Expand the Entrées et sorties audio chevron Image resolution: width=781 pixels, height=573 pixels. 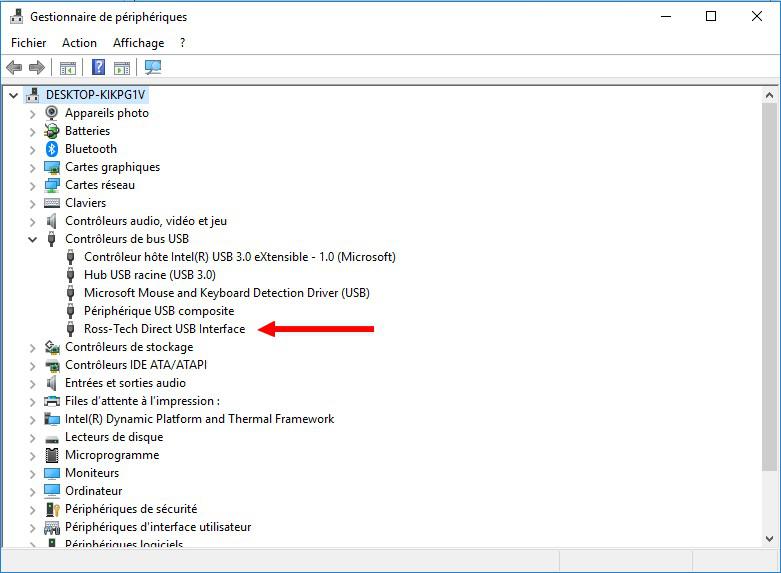32,384
